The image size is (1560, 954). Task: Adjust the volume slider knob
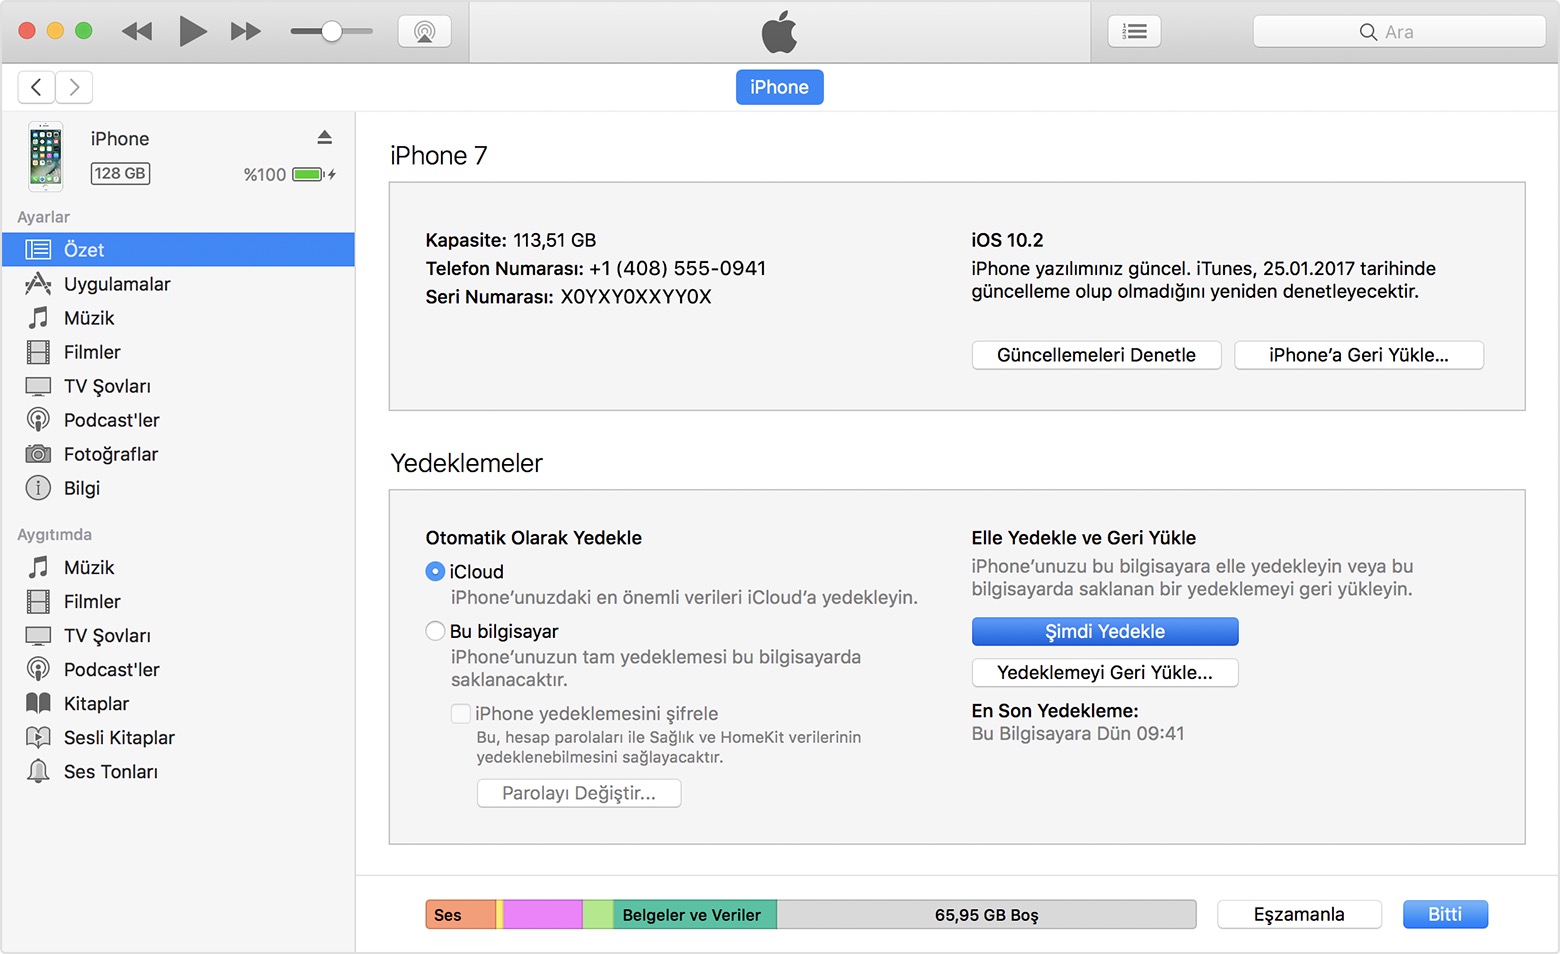[x=331, y=32]
